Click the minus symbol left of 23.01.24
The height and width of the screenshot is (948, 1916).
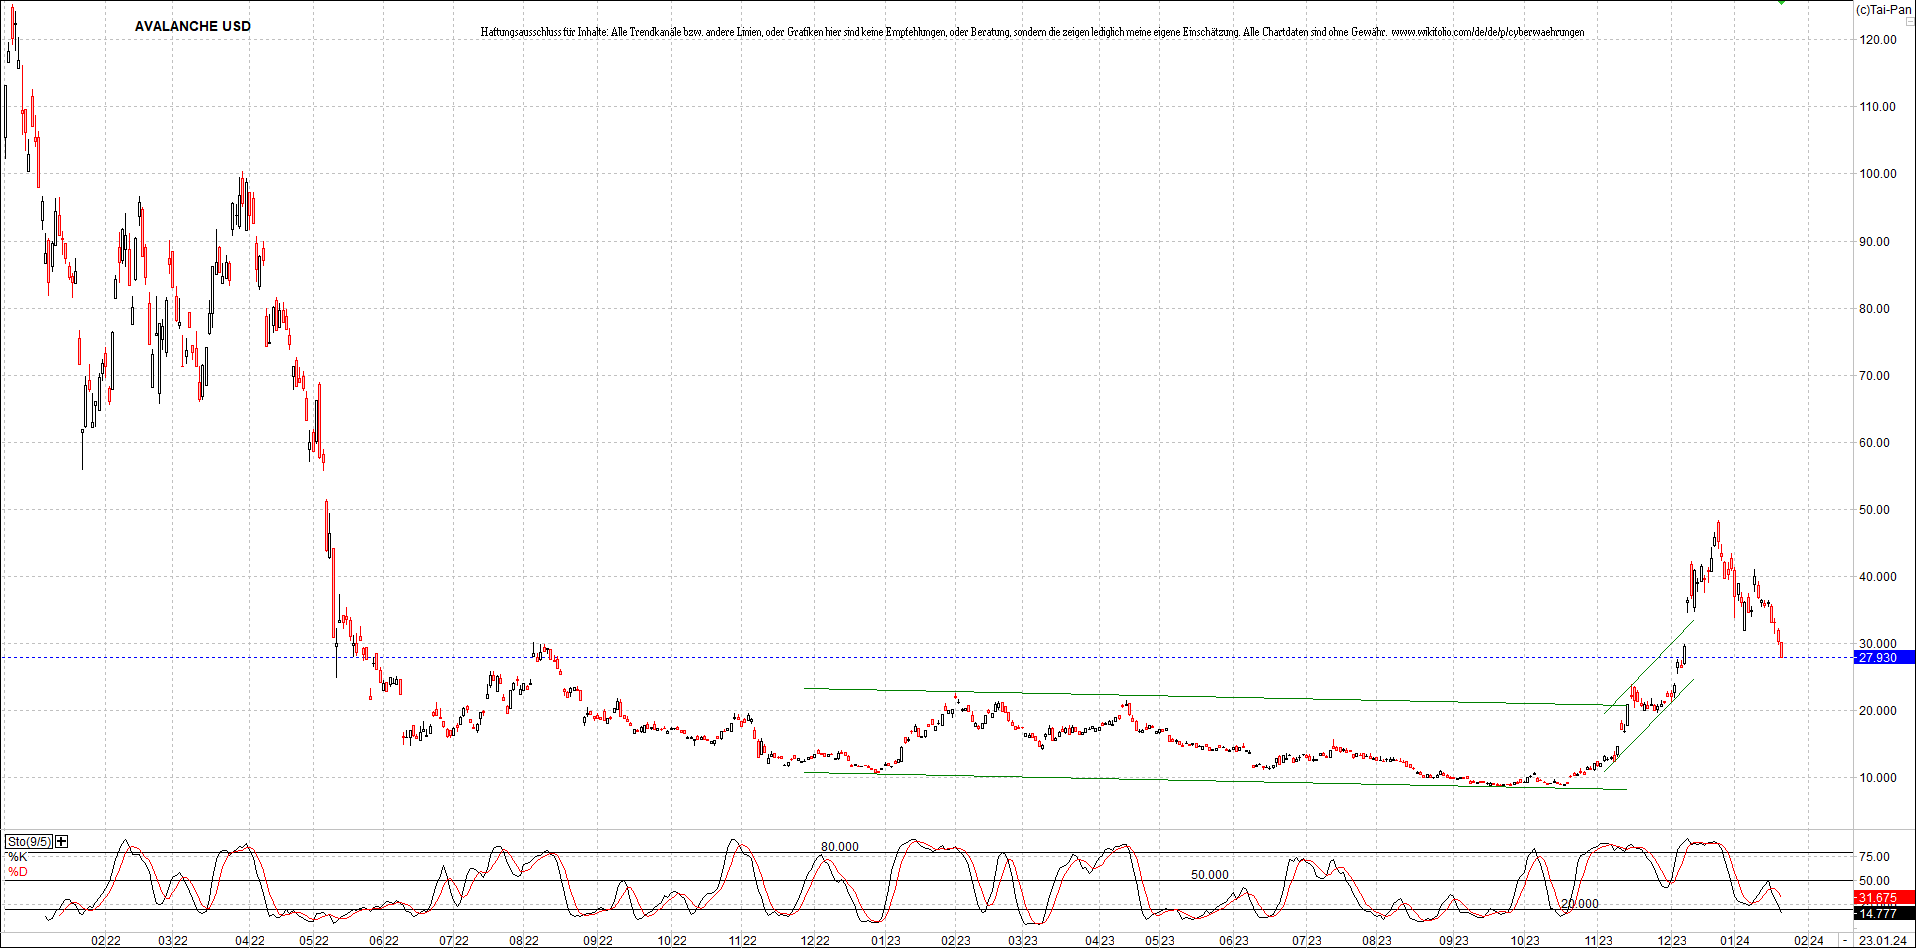1845,940
